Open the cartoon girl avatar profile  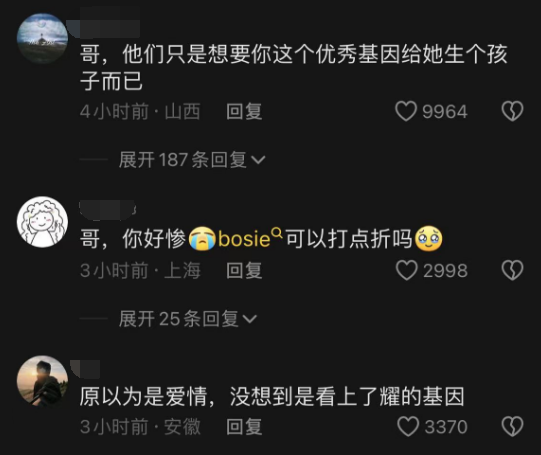42,222
